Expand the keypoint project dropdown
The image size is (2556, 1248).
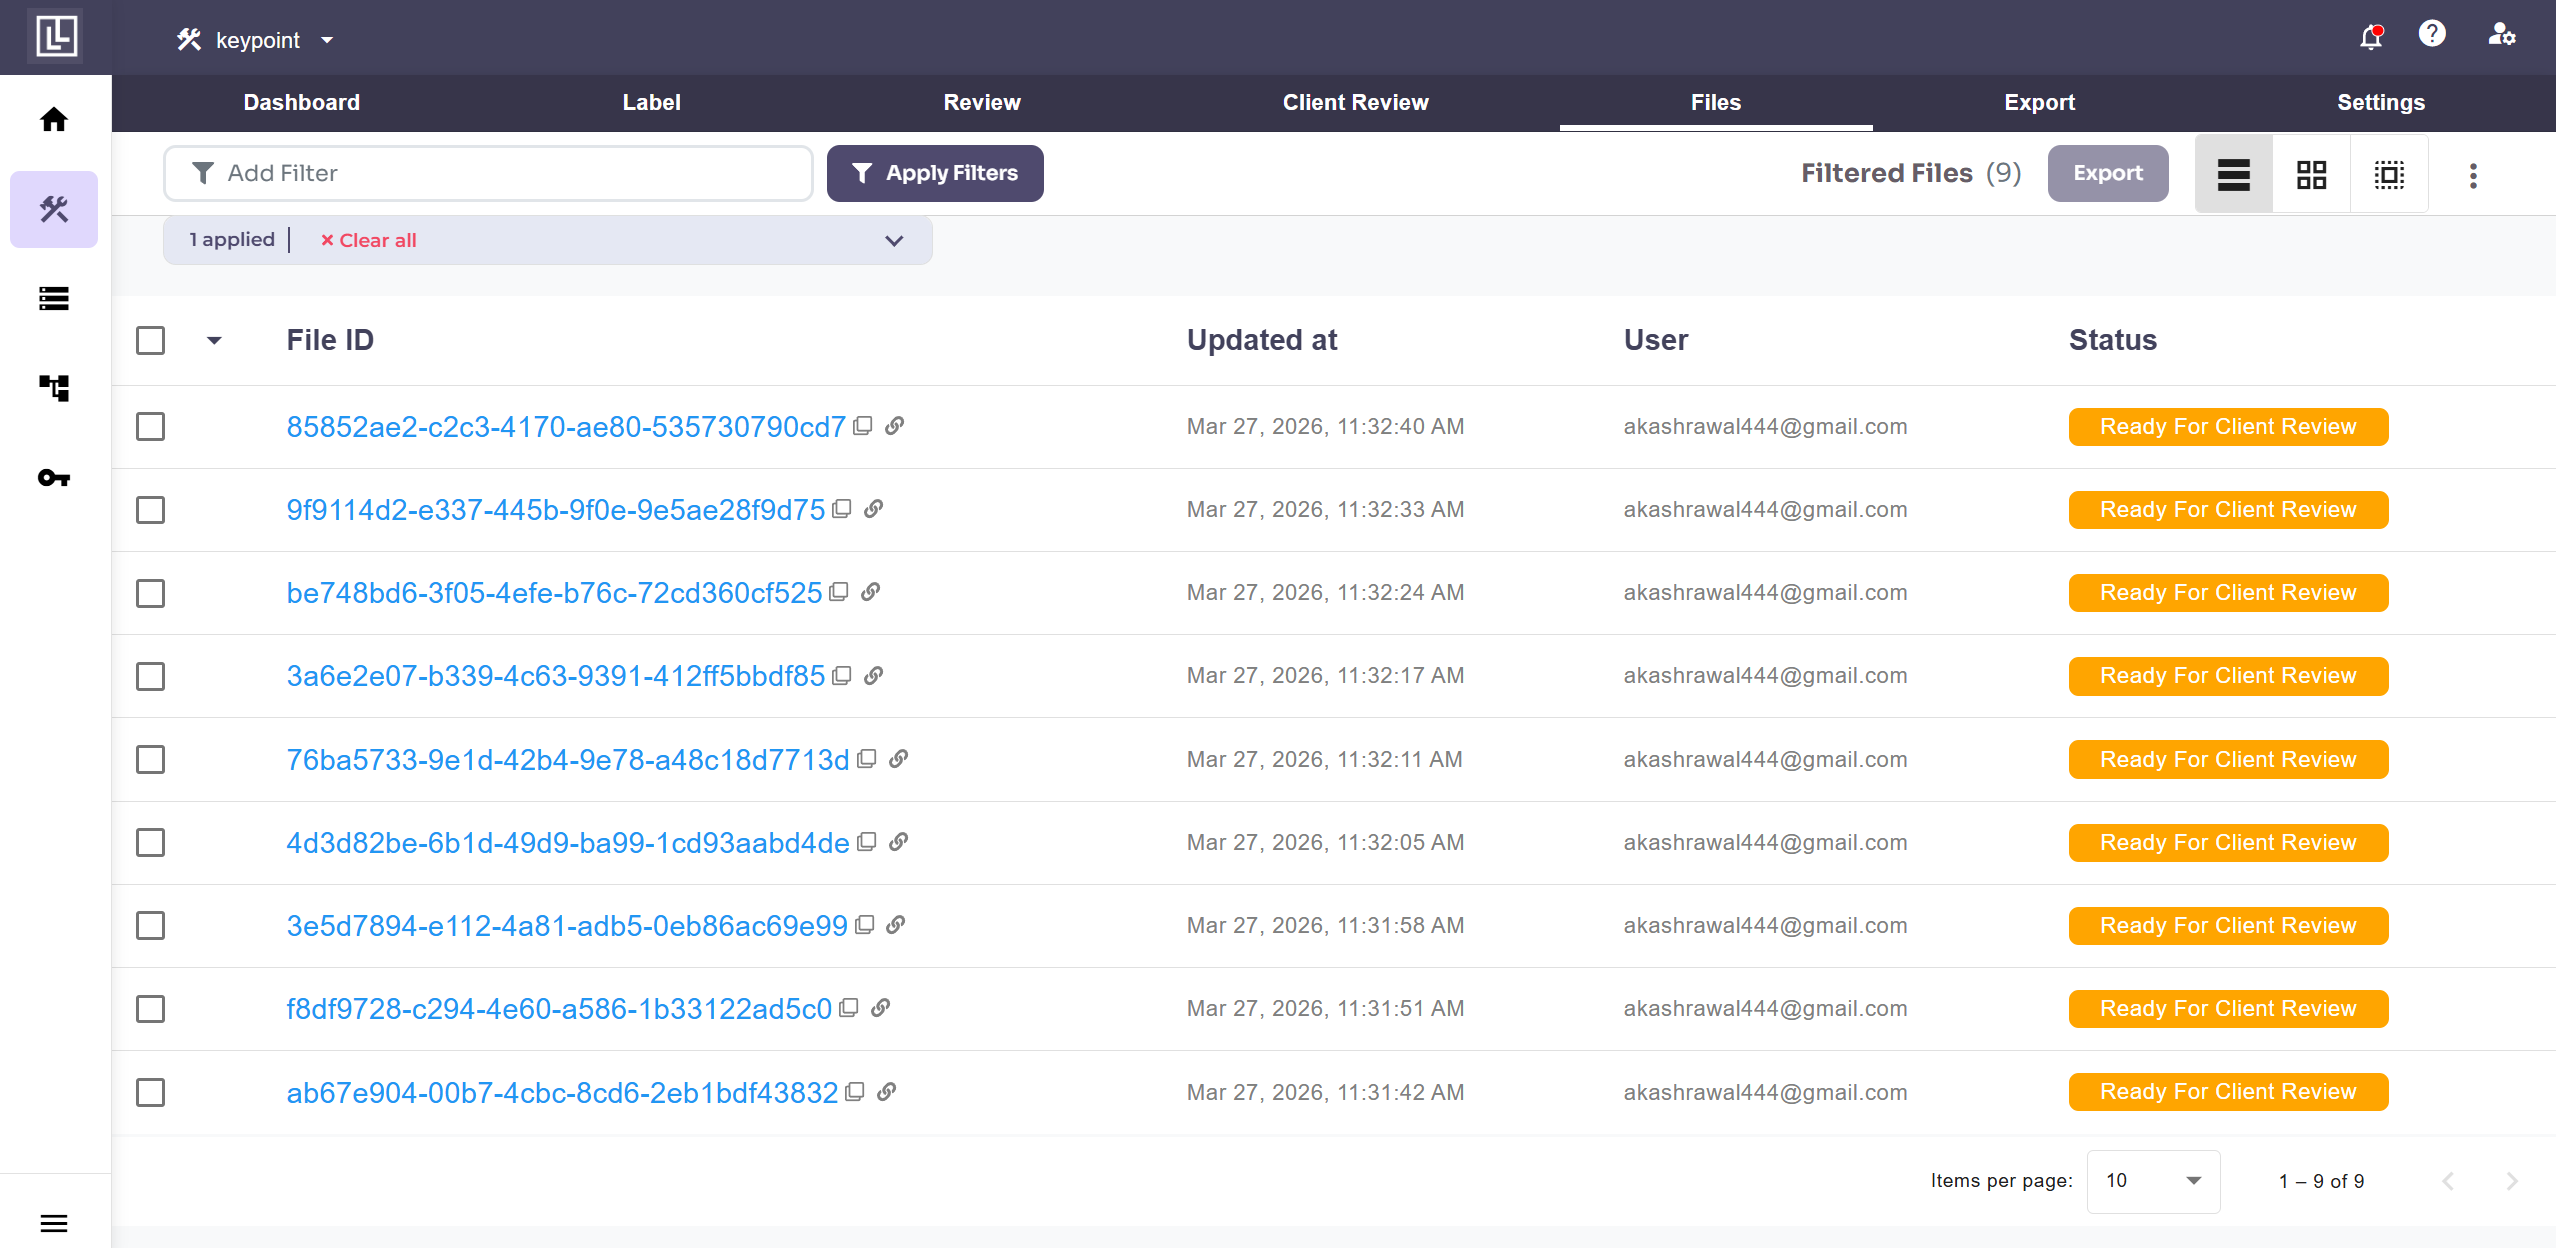[327, 40]
